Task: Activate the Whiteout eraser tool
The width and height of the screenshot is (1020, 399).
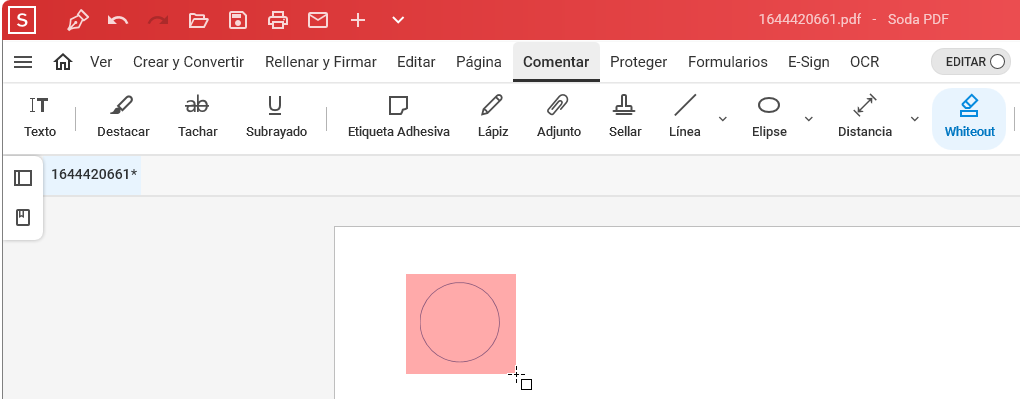Action: coord(969,118)
